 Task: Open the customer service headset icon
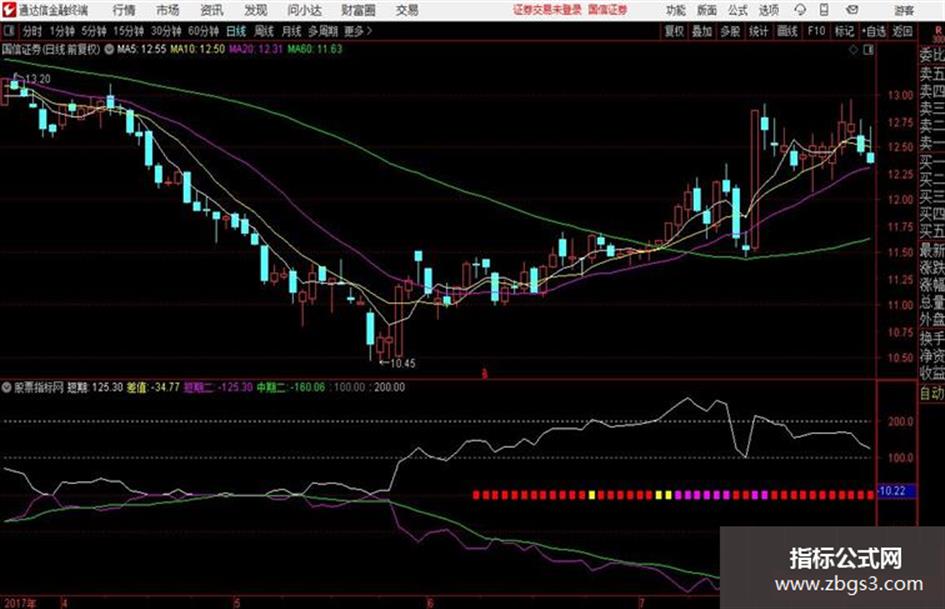pyautogui.click(x=800, y=10)
